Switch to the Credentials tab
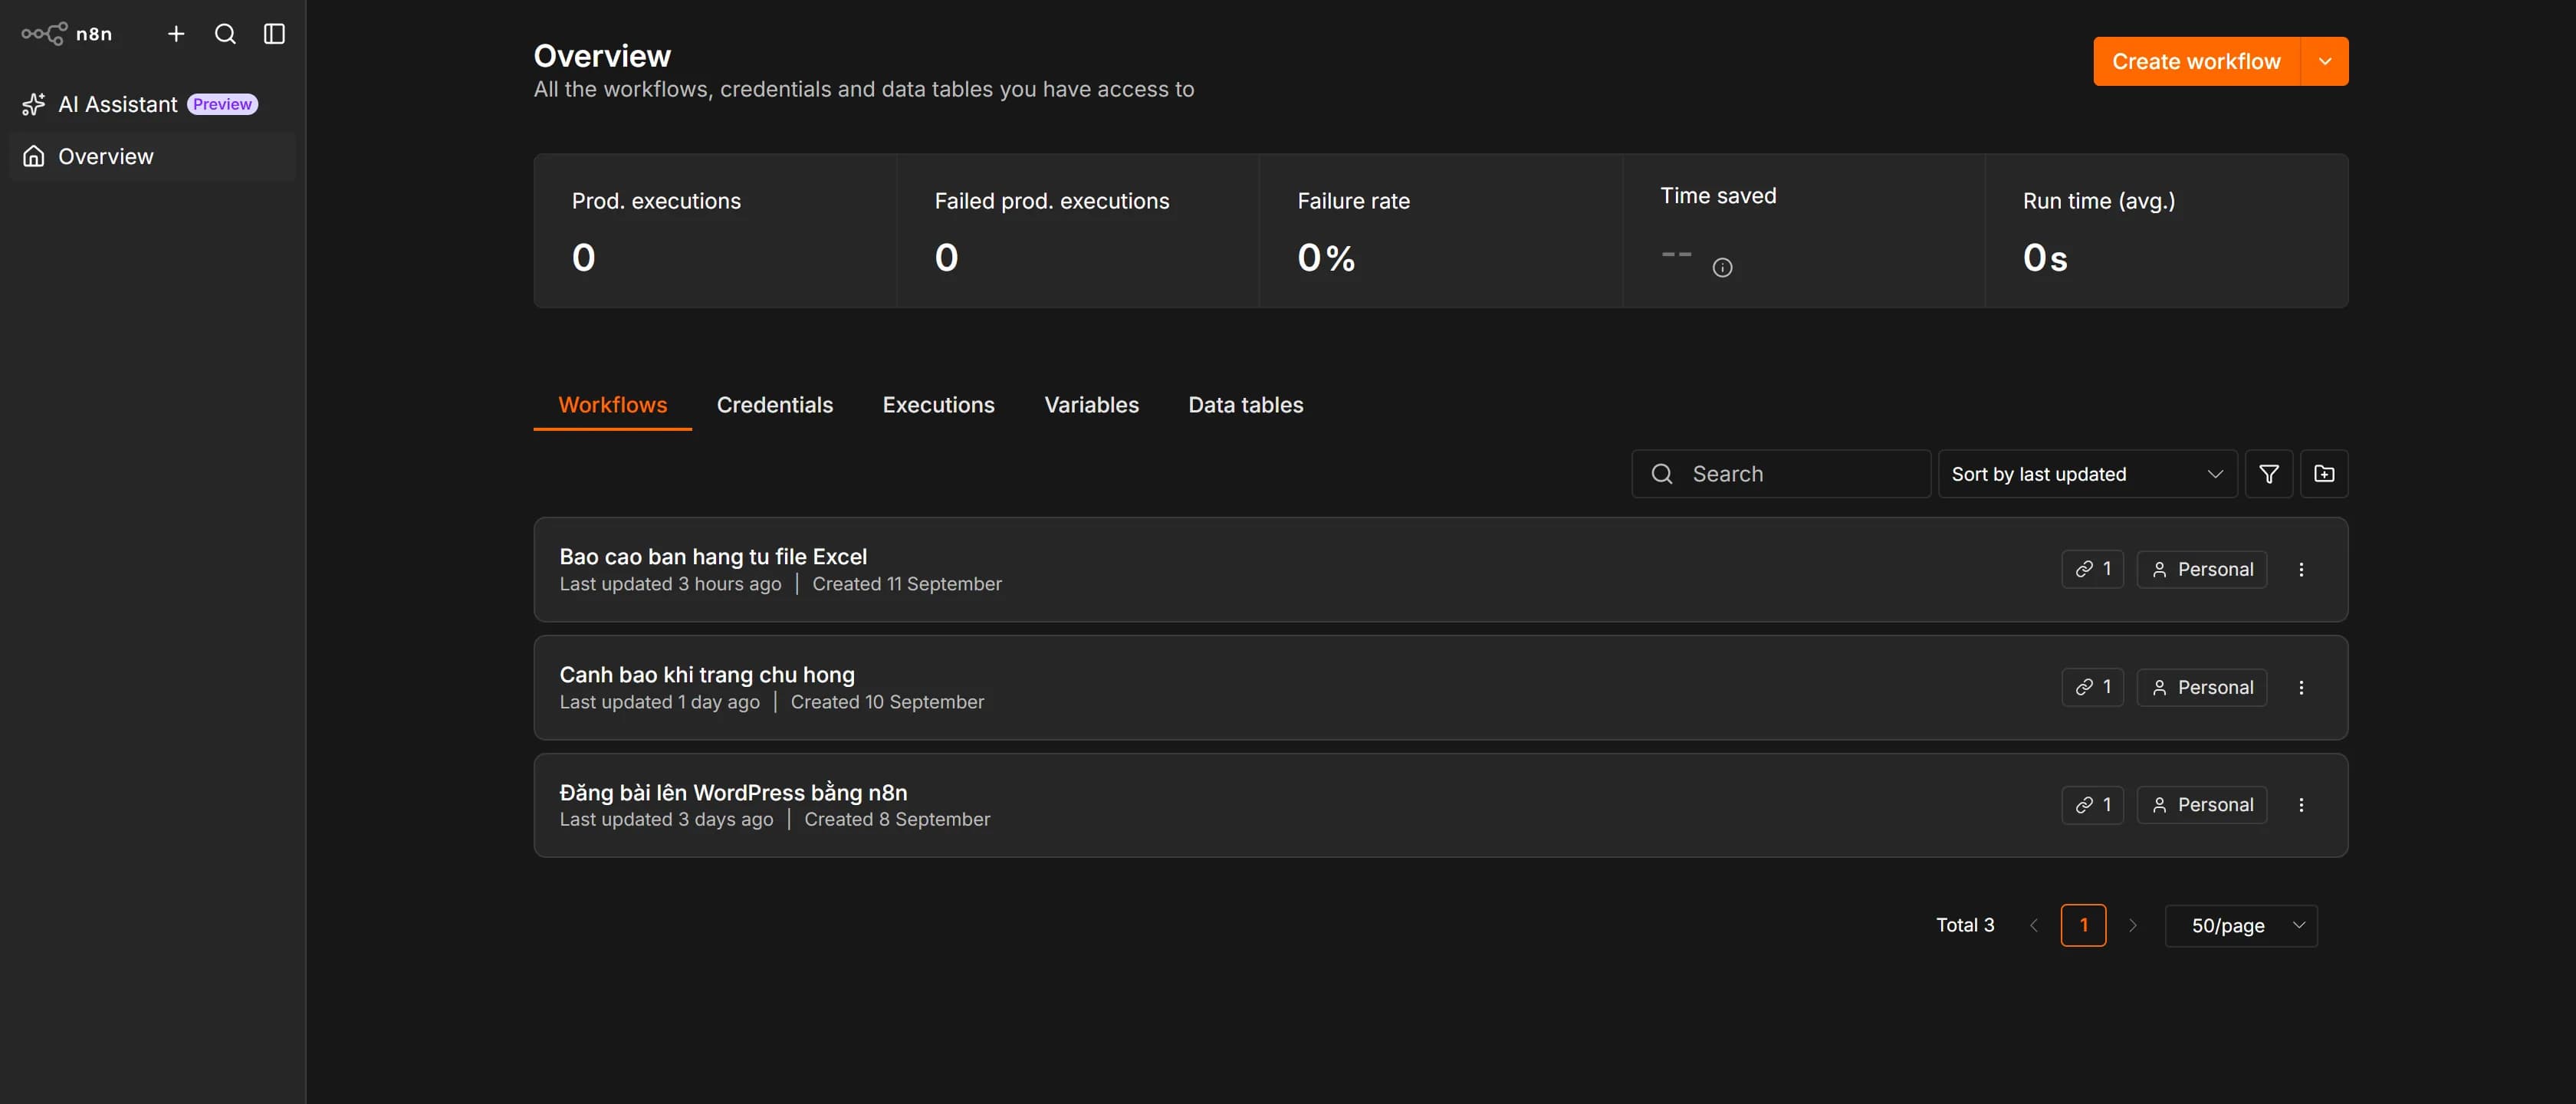 point(774,404)
